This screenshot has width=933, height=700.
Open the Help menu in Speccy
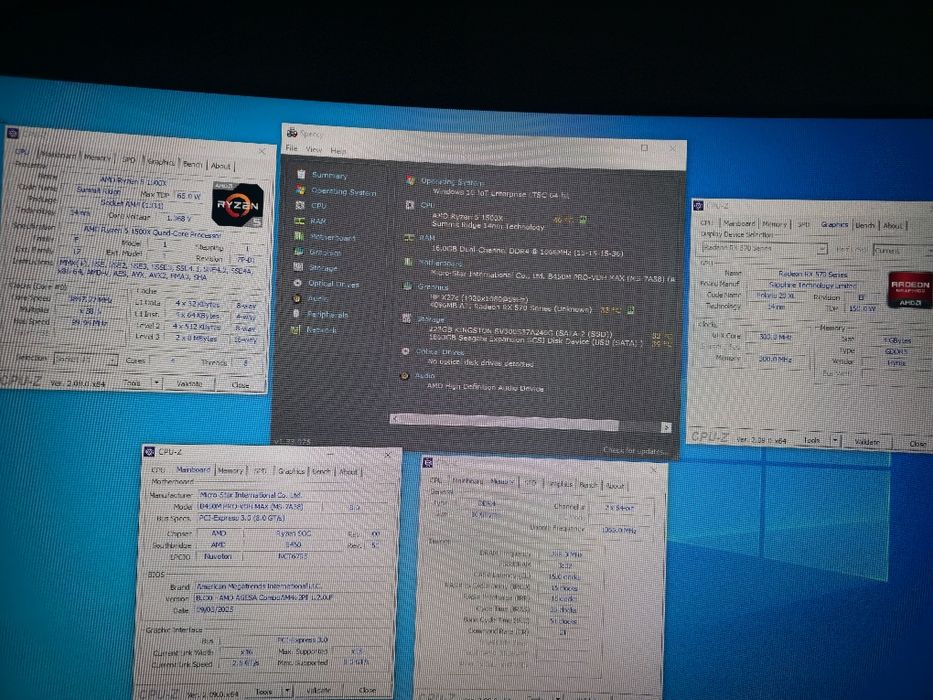pyautogui.click(x=338, y=151)
